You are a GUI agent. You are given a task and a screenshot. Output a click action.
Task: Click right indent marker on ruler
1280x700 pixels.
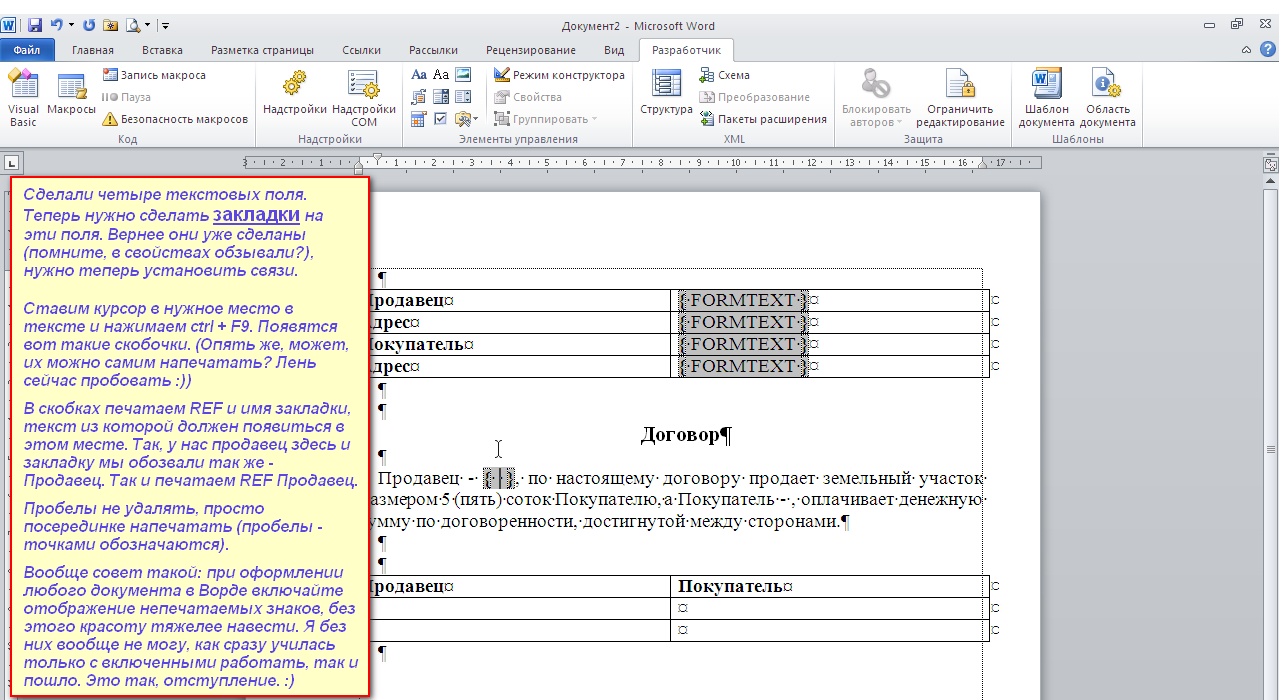(x=982, y=165)
